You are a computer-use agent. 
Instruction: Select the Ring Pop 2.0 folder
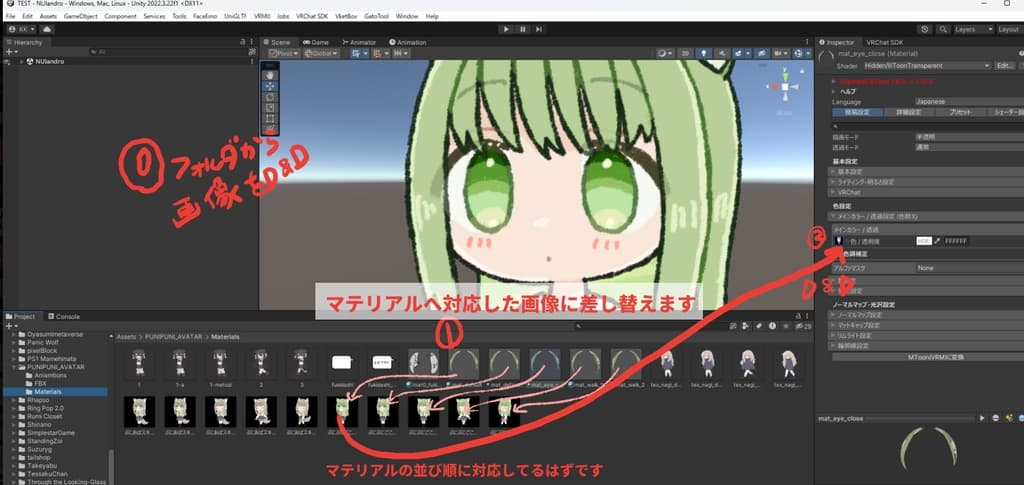(x=46, y=408)
